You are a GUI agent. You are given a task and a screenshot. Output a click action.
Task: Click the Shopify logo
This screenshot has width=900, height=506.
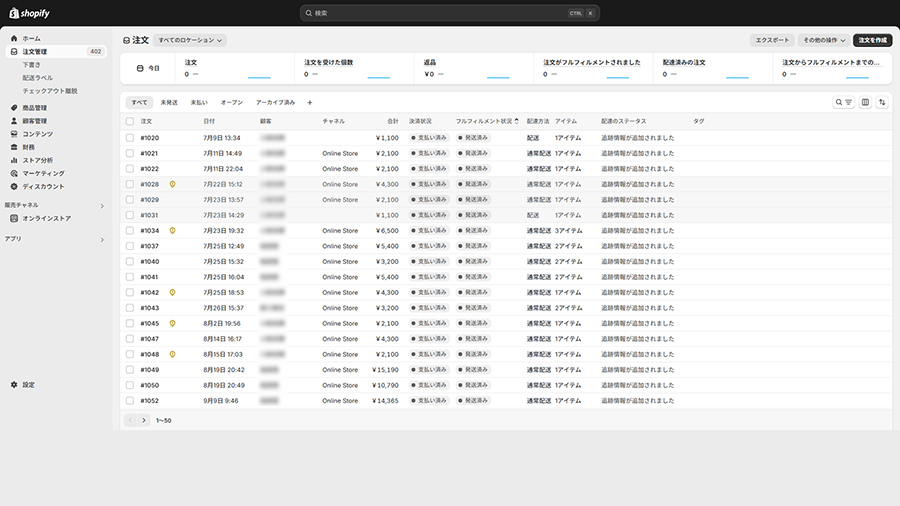click(x=29, y=13)
